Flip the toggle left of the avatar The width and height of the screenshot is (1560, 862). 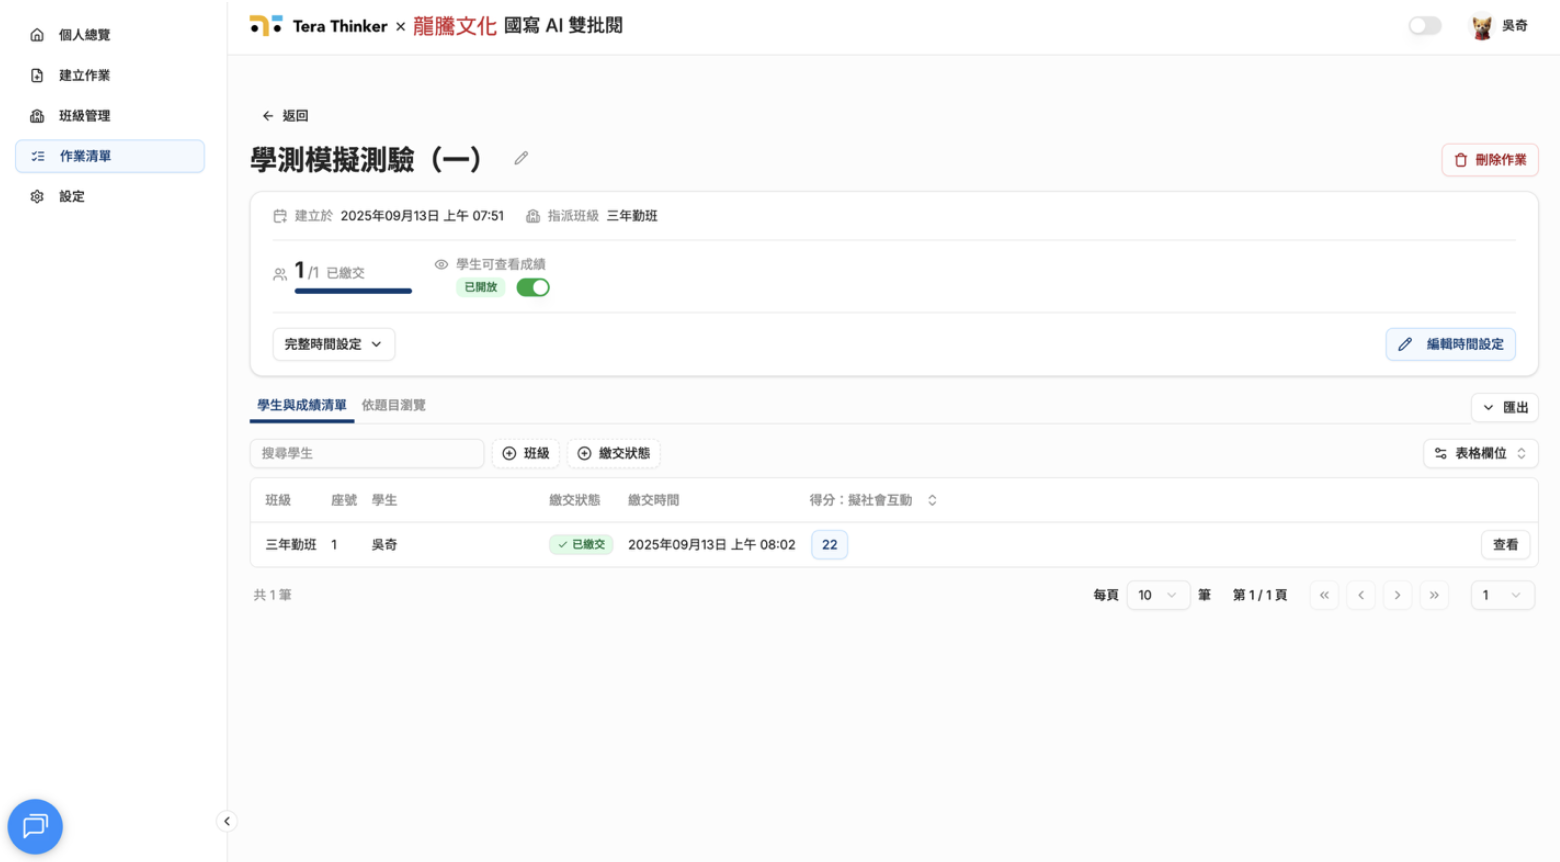1422,25
